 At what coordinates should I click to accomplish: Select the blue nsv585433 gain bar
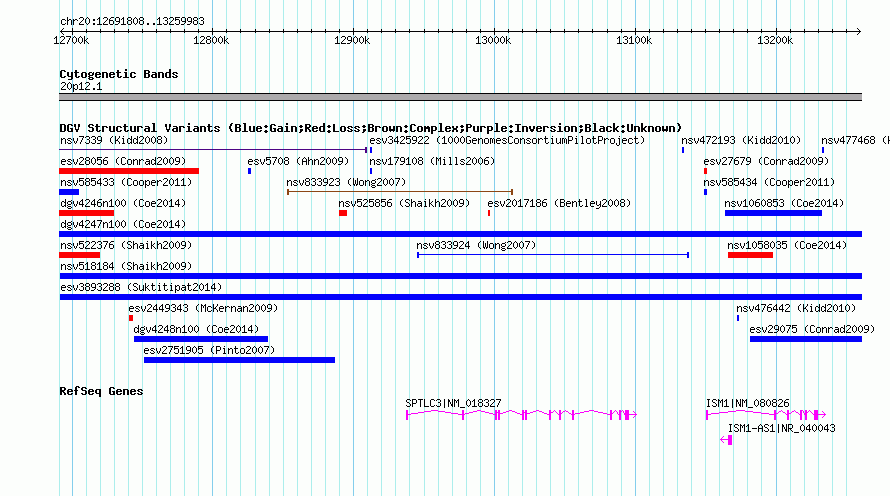[69, 192]
